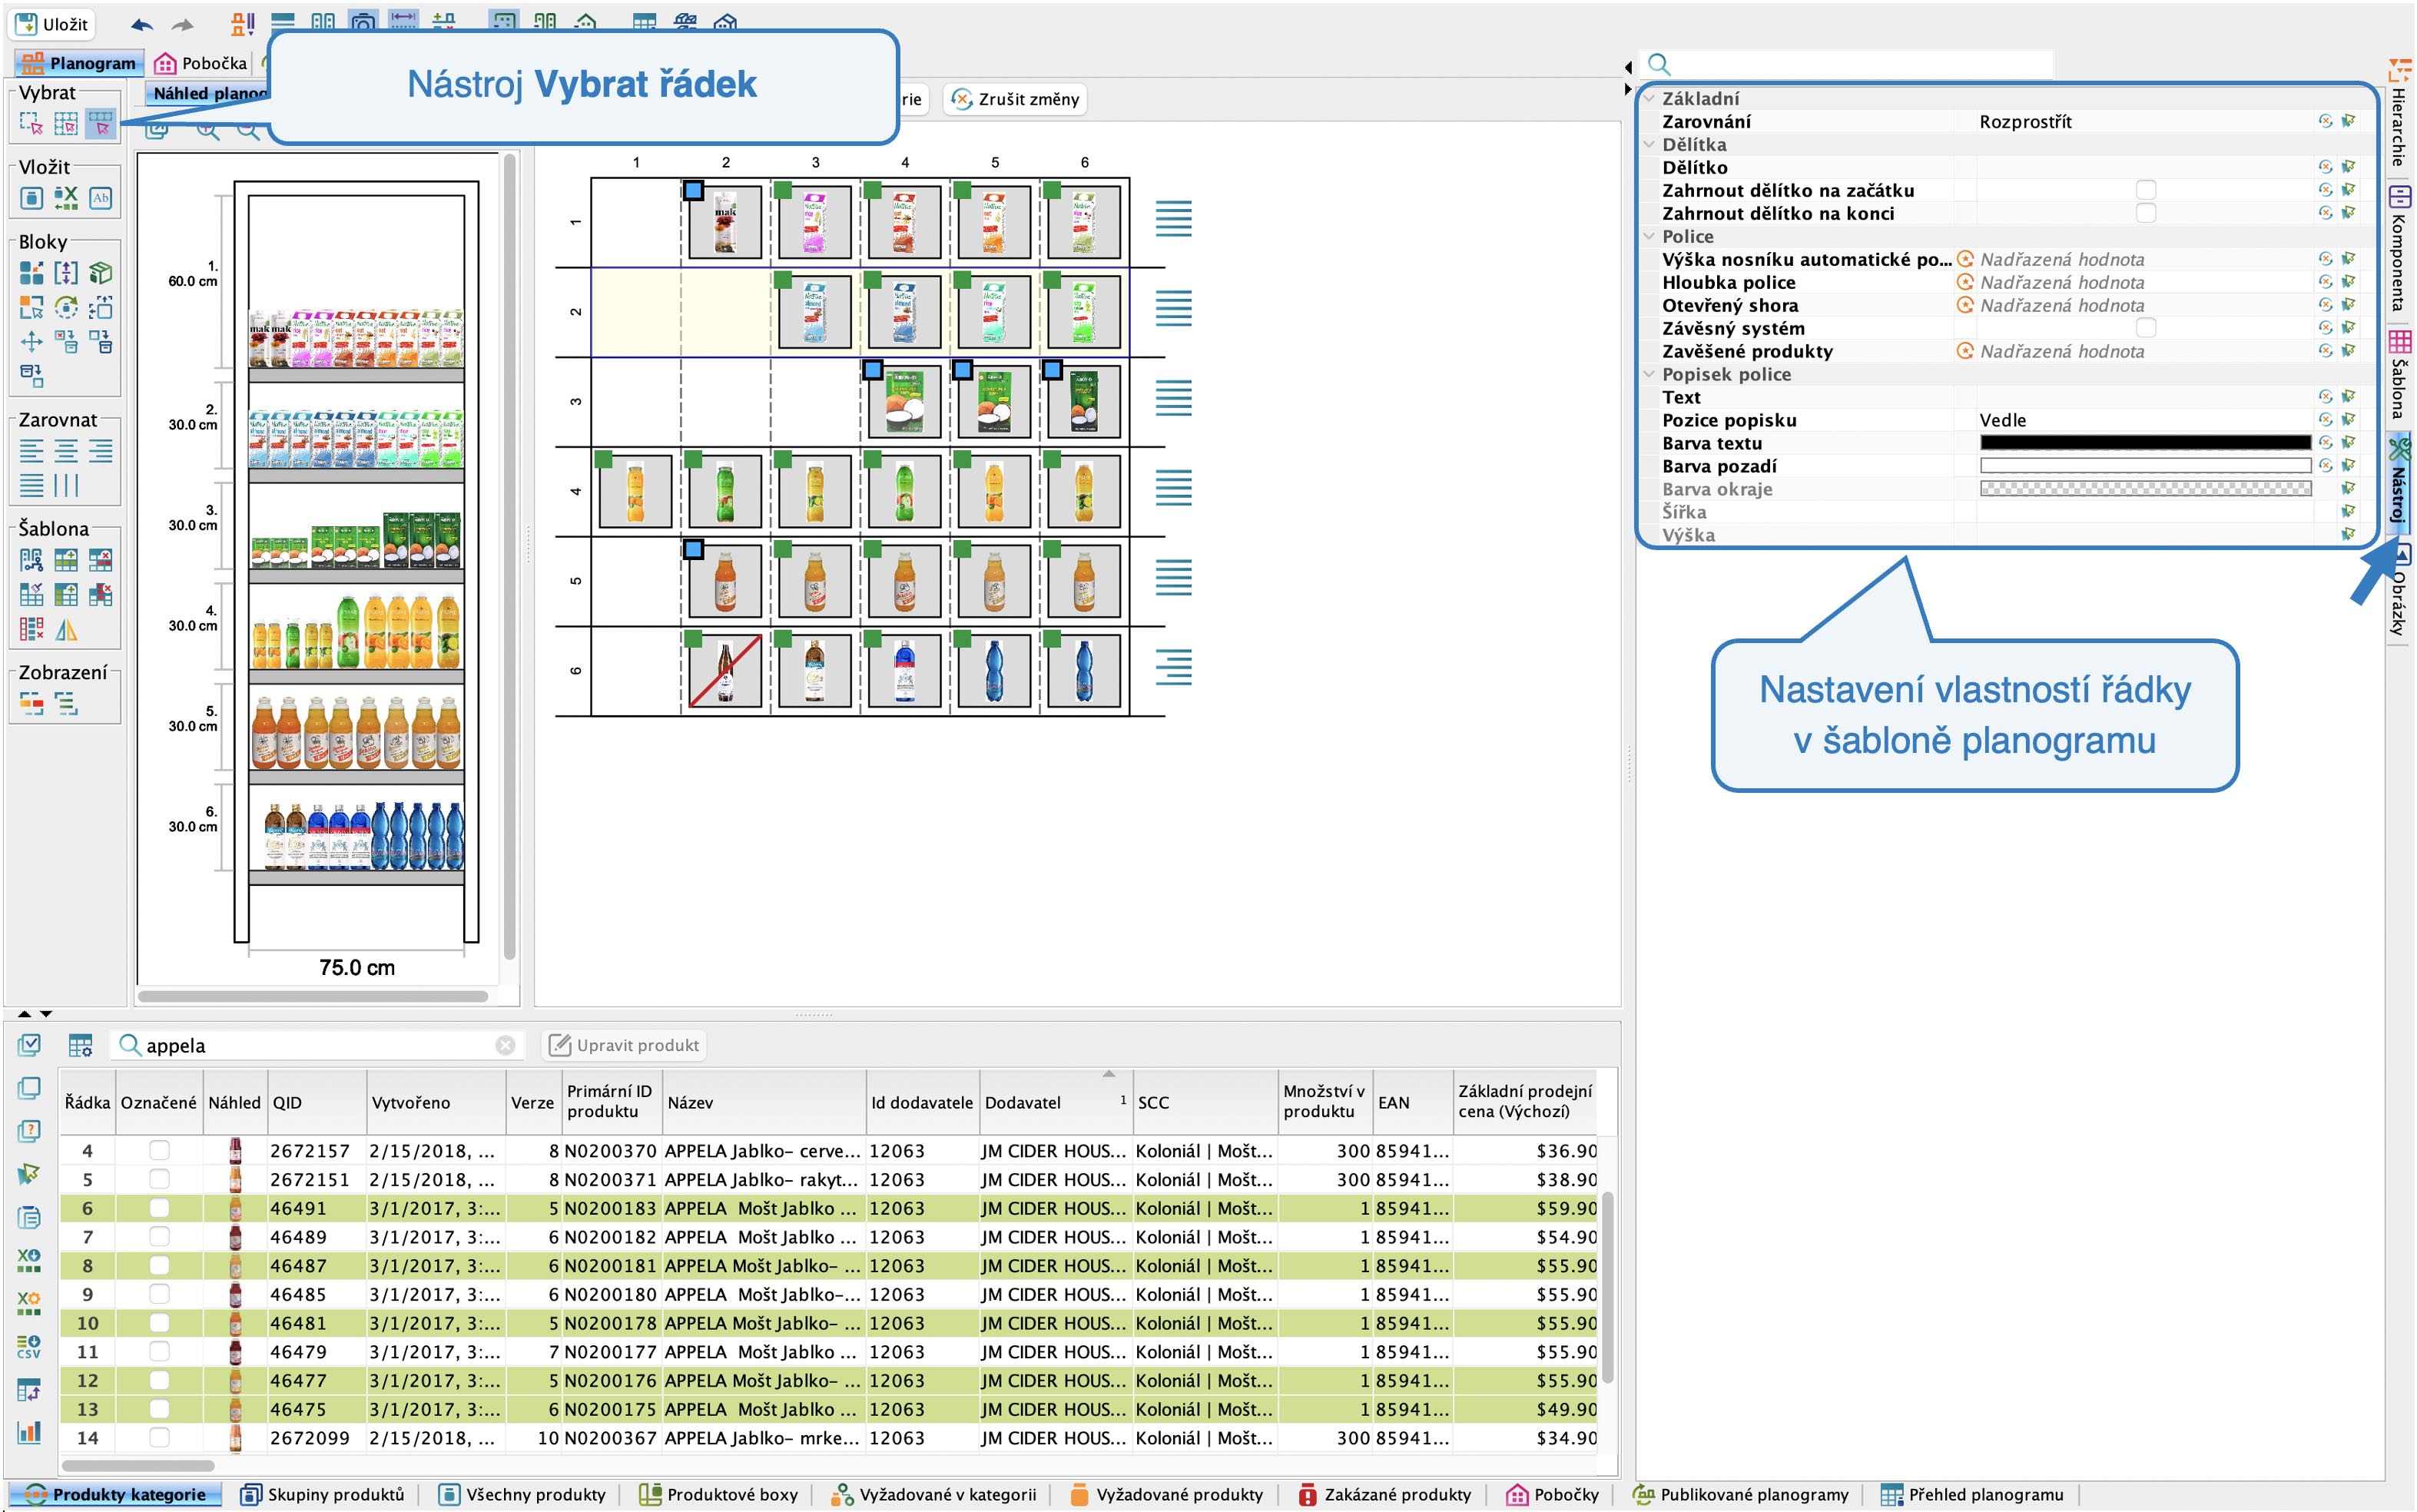Click the Barva pozadí white color swatch
The width and height of the screenshot is (2417, 1512).
point(2145,466)
